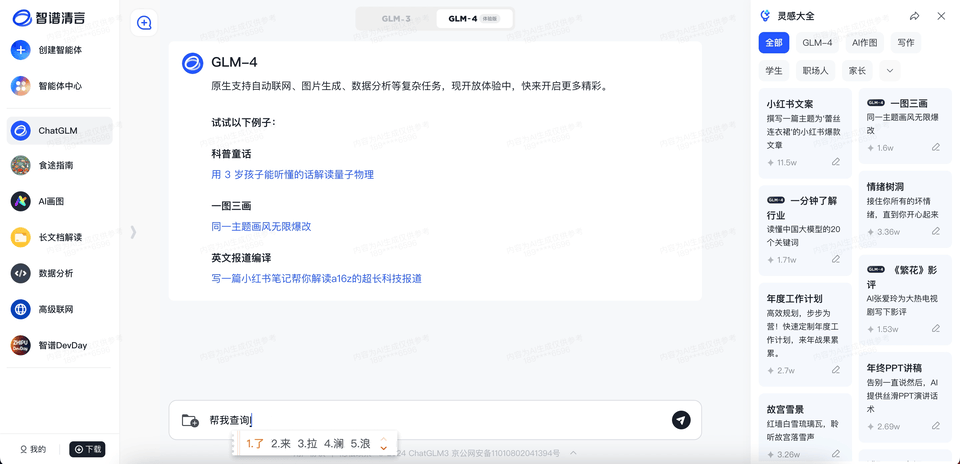This screenshot has width=960, height=464.
Task: Select the GLM-4 model tab
Action: pos(473,18)
